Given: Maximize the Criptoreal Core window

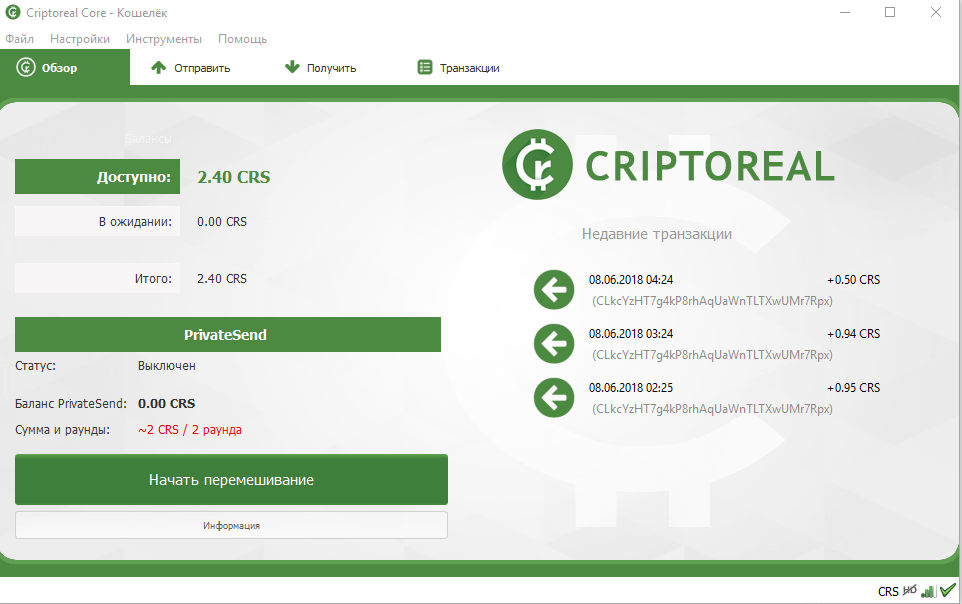Looking at the screenshot, I should click(x=890, y=12).
